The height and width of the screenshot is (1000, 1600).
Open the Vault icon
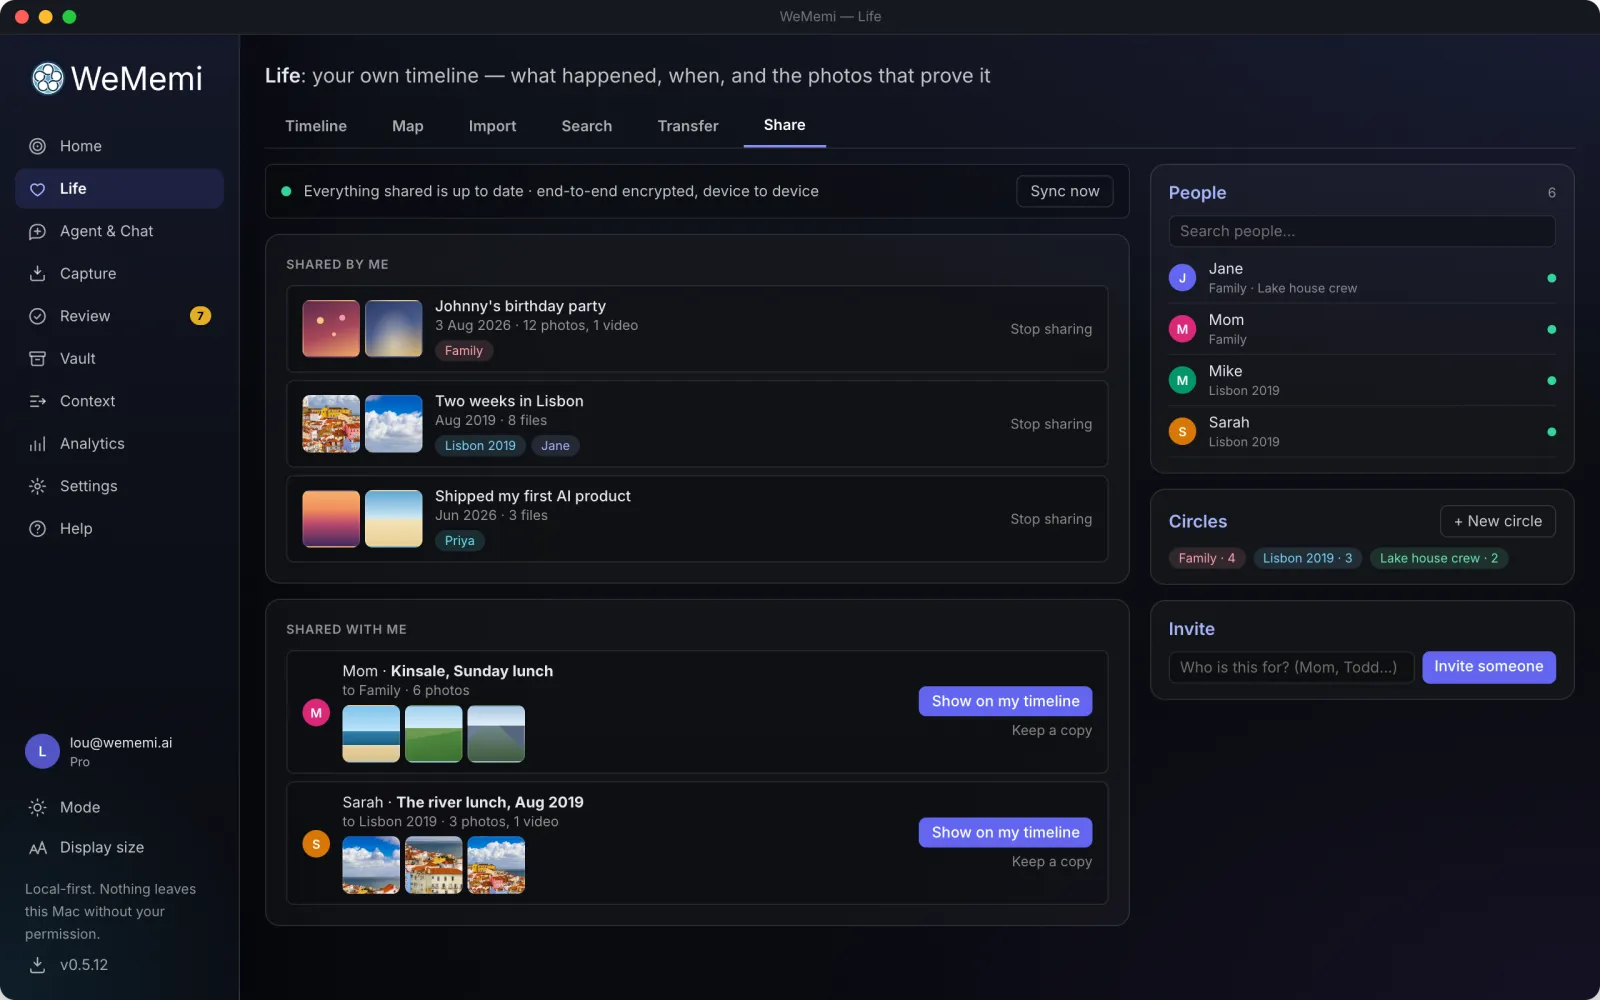[x=37, y=358]
